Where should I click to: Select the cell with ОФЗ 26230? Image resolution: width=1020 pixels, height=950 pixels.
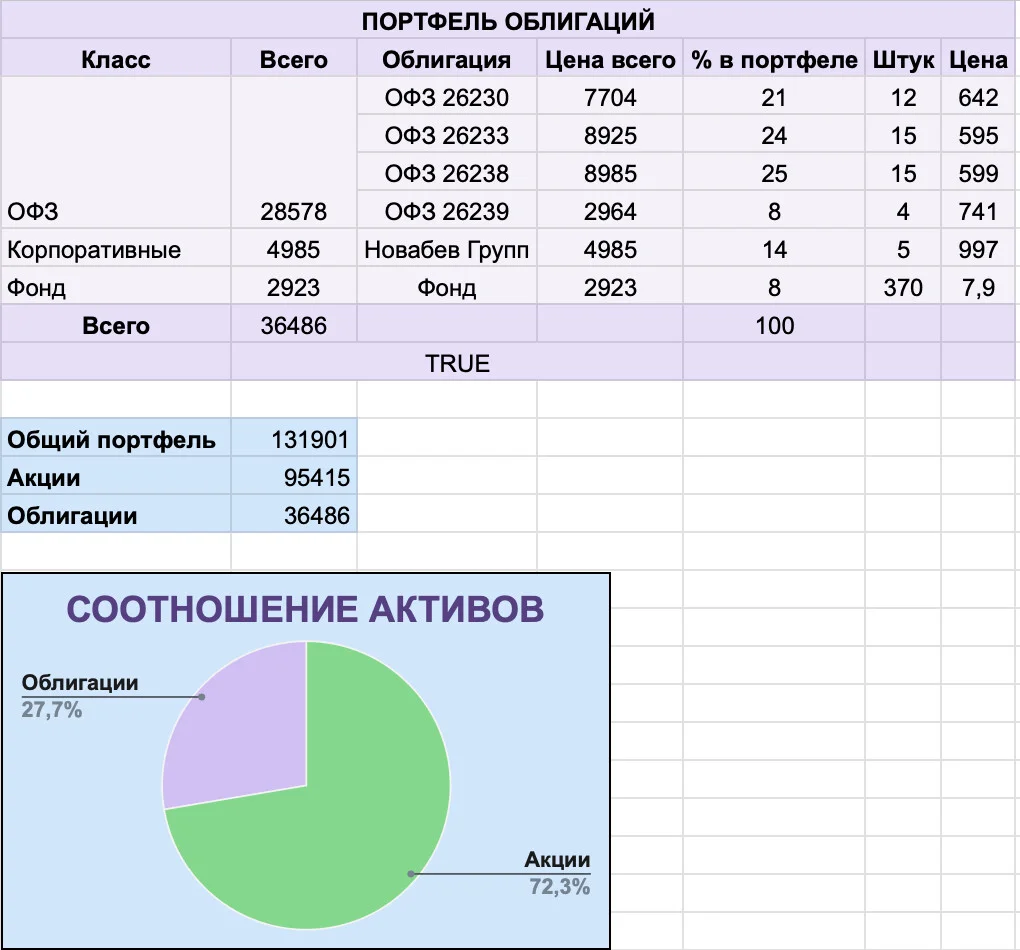pyautogui.click(x=446, y=97)
